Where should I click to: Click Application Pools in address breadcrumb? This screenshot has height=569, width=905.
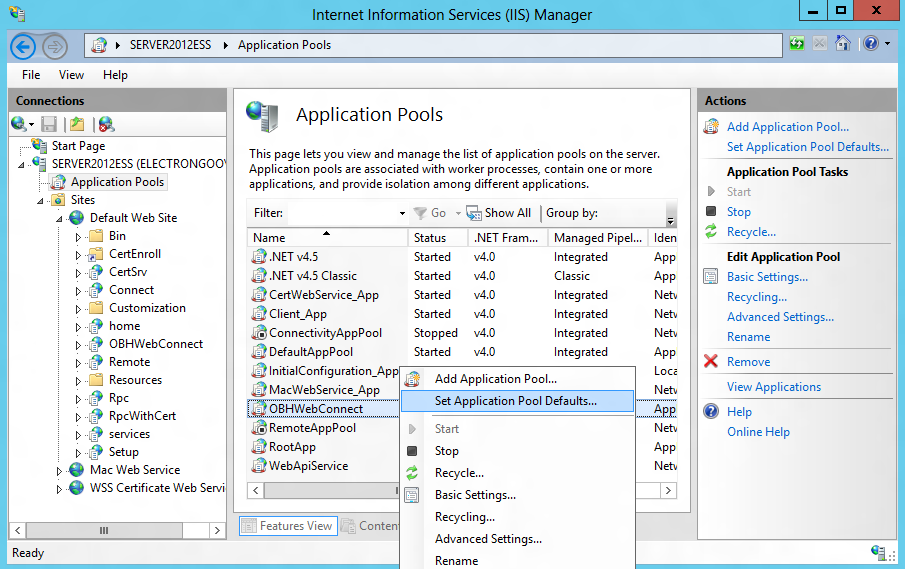[x=285, y=45]
